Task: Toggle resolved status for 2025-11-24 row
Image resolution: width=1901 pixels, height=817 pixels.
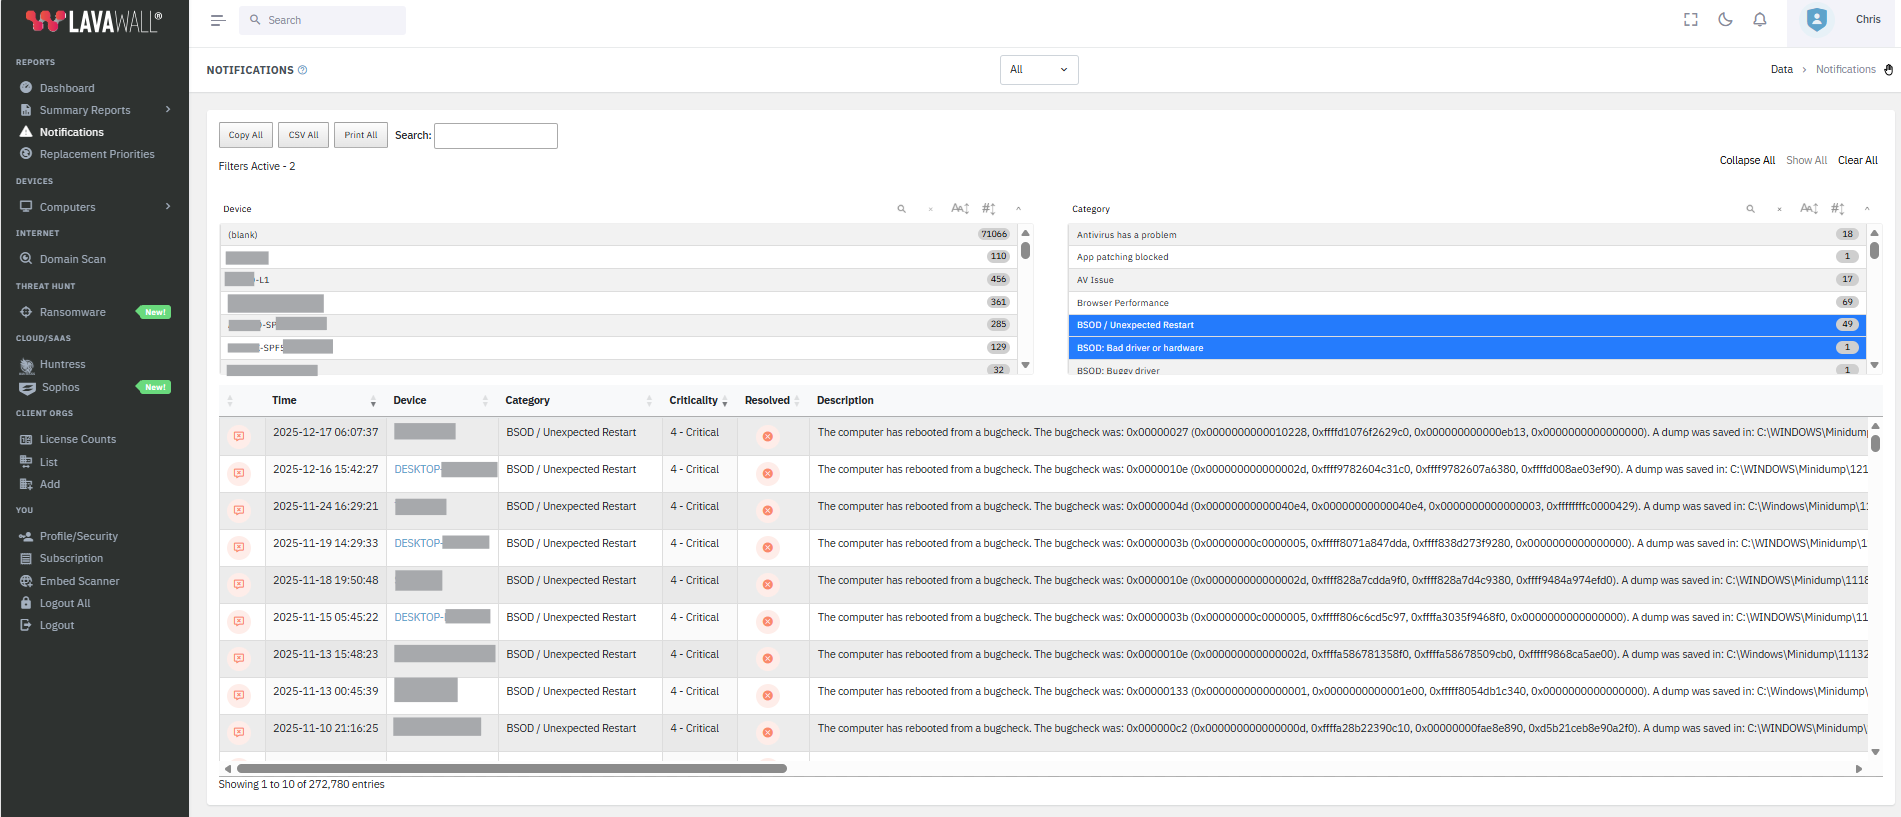Action: (x=767, y=510)
